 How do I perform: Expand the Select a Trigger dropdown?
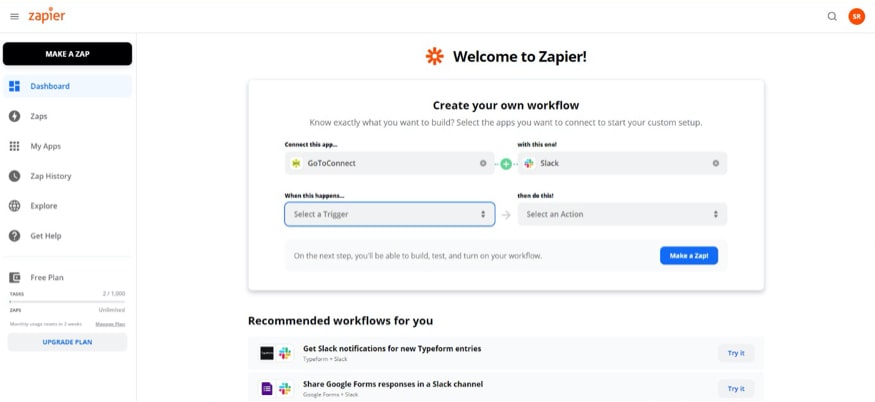389,214
